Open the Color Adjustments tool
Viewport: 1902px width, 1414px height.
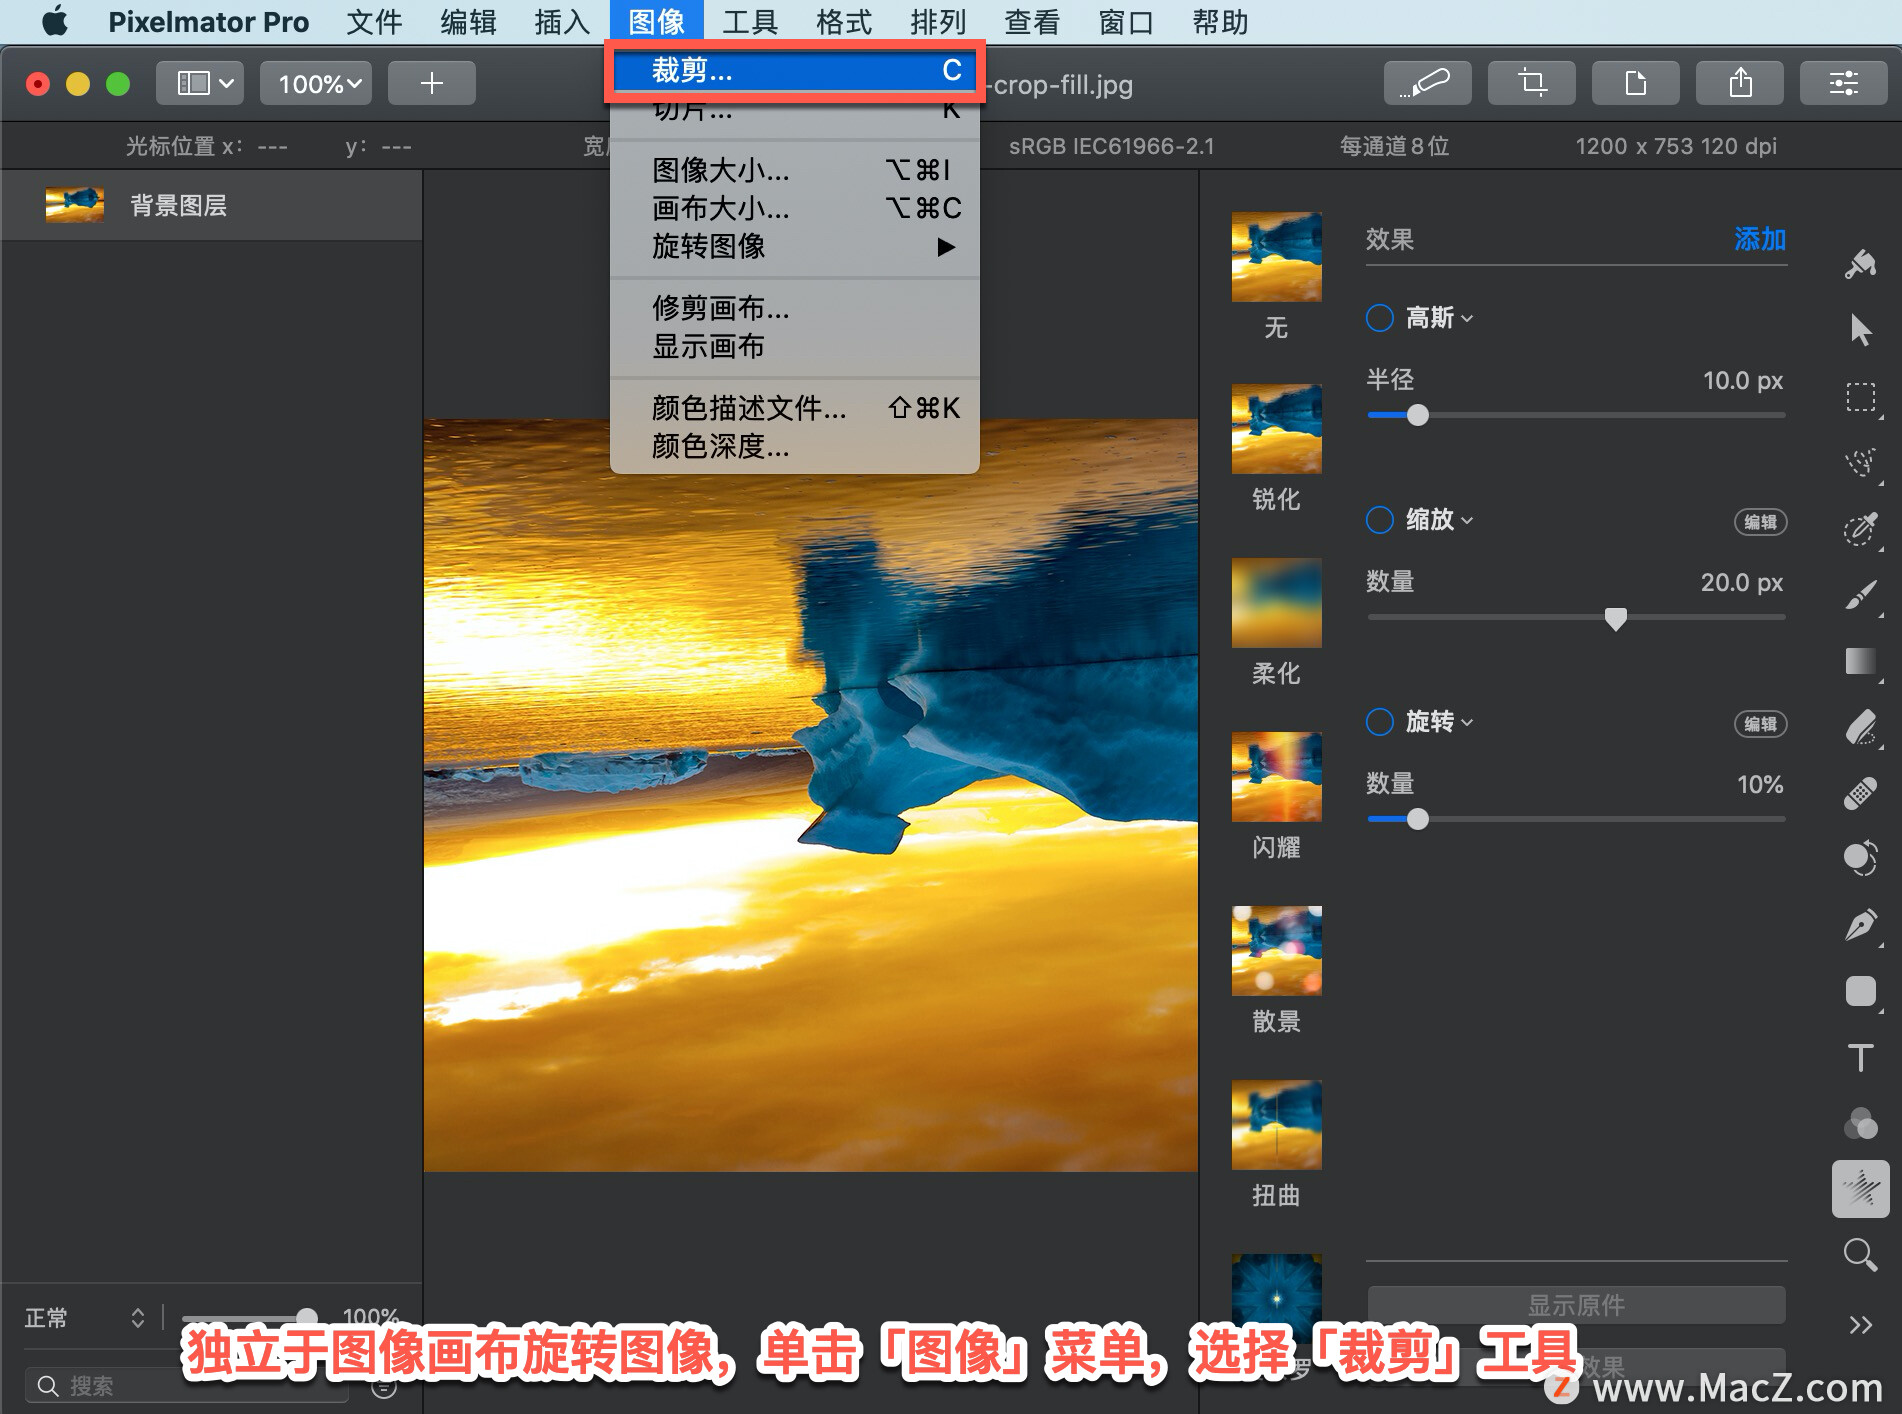point(1860,1123)
